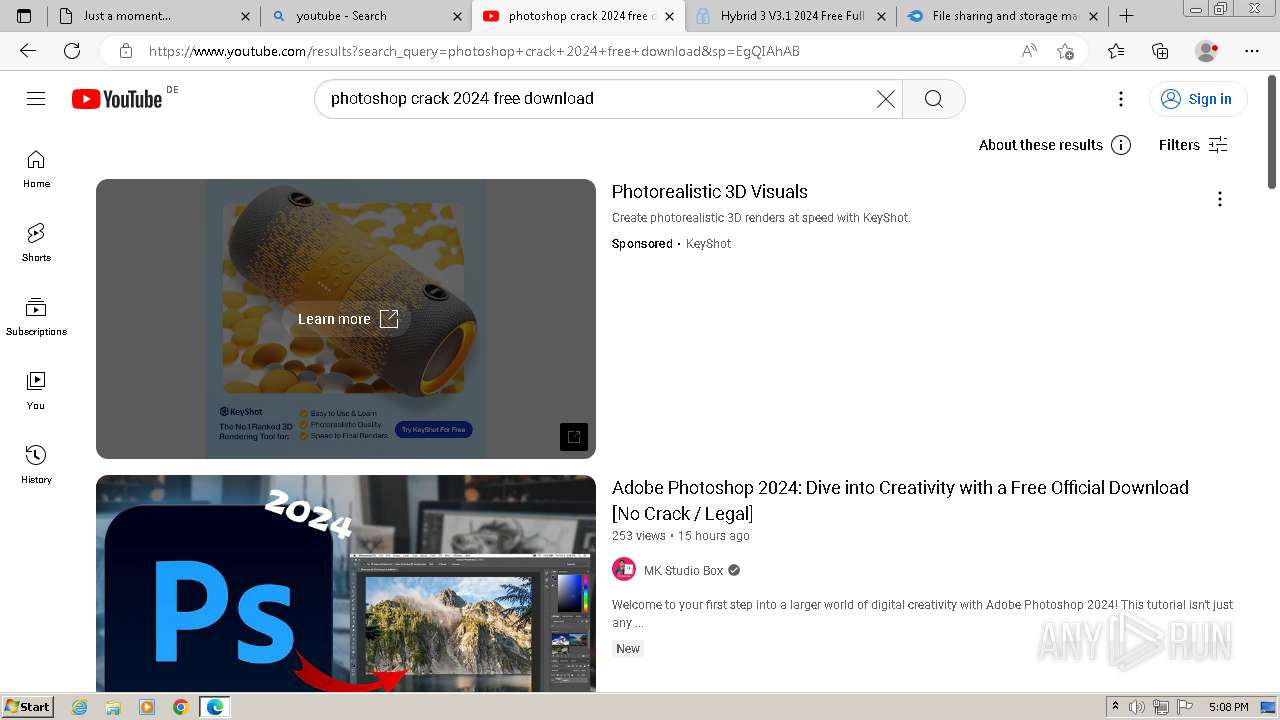Go back to previous page
The image size is (1280, 720).
point(28,51)
